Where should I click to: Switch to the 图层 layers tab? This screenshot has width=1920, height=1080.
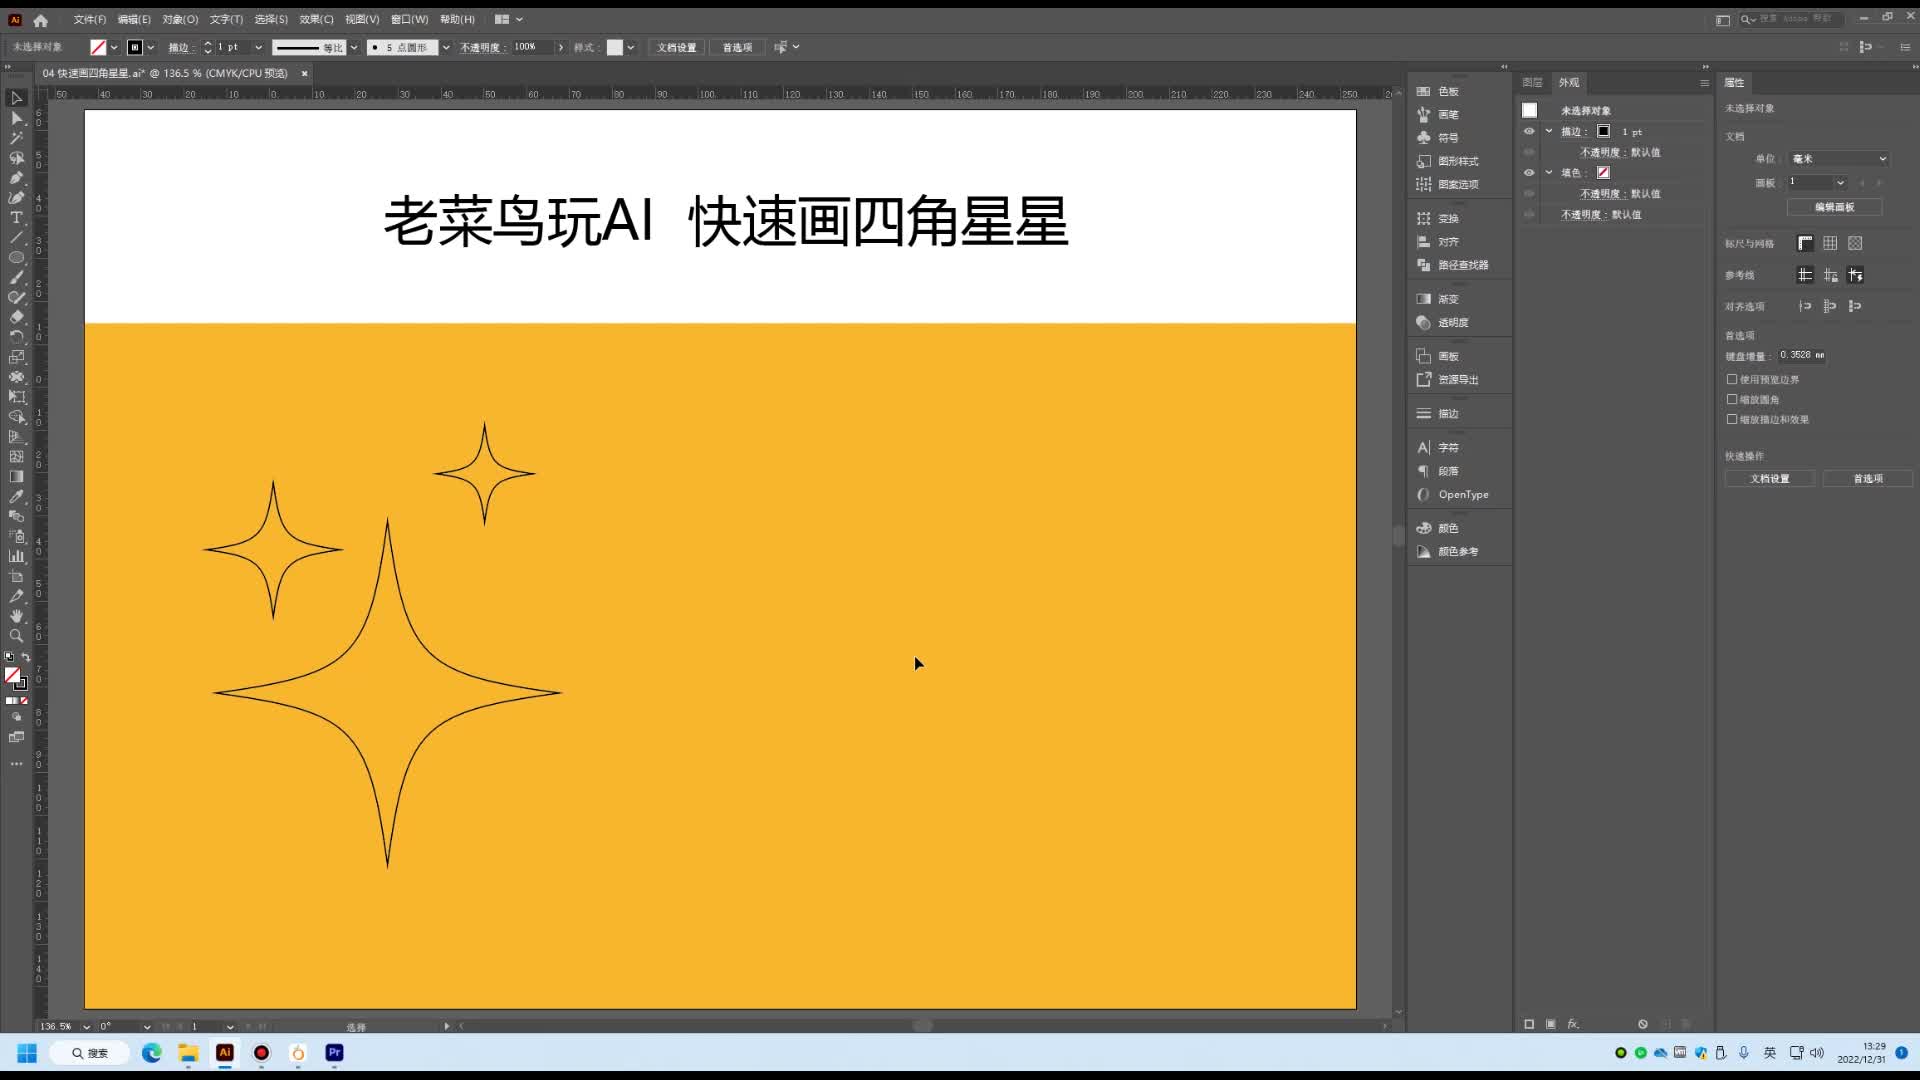[x=1532, y=82]
